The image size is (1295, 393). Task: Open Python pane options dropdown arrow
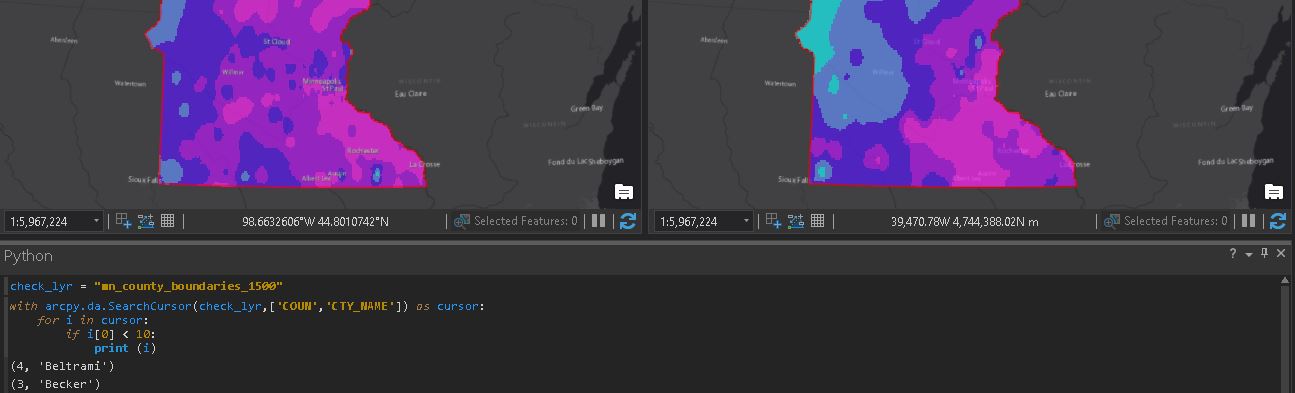[1249, 255]
